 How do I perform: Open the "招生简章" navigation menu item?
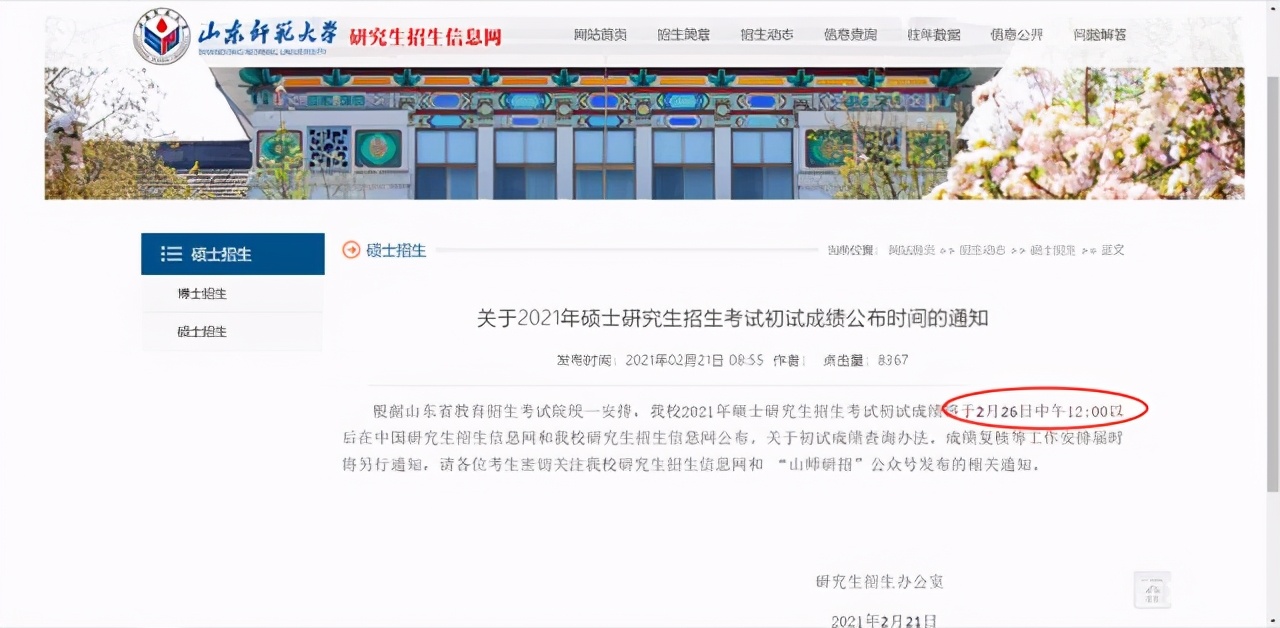click(x=684, y=33)
